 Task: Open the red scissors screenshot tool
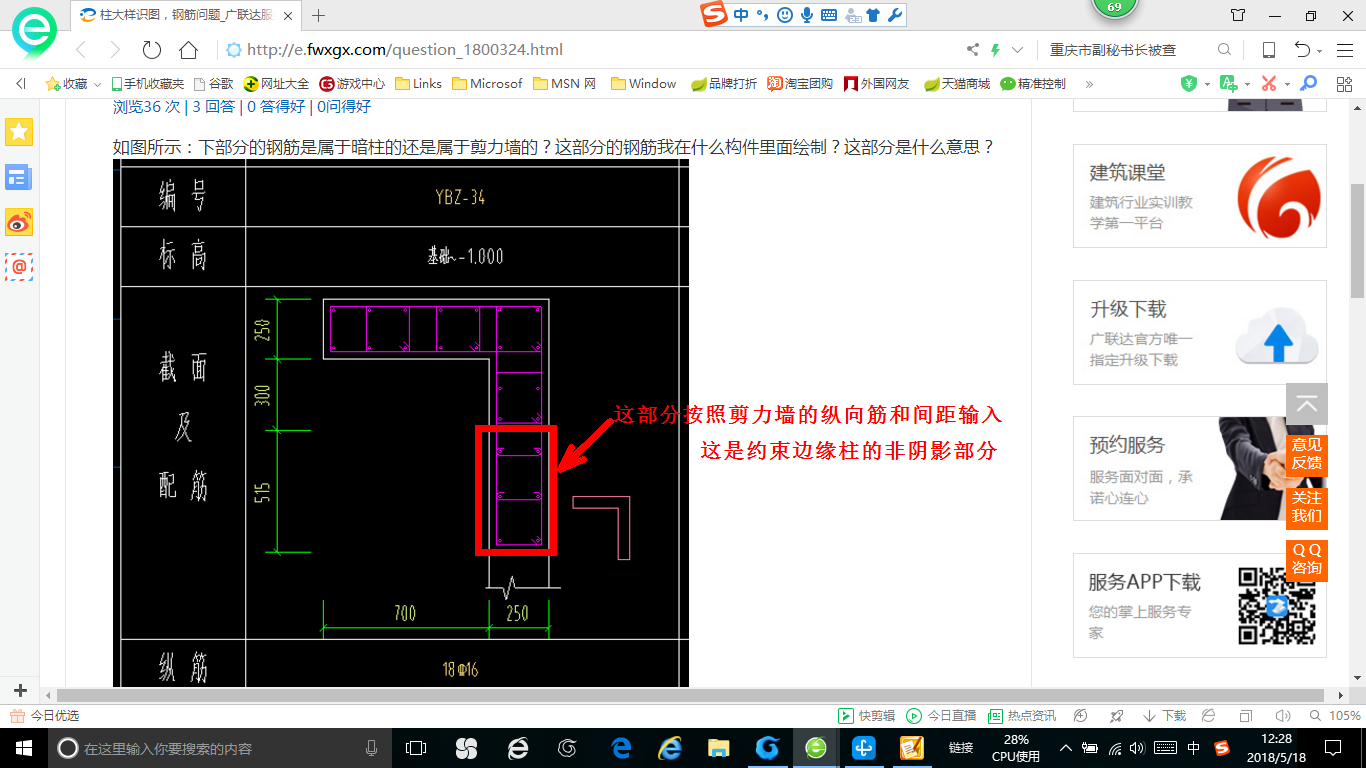pos(1269,84)
